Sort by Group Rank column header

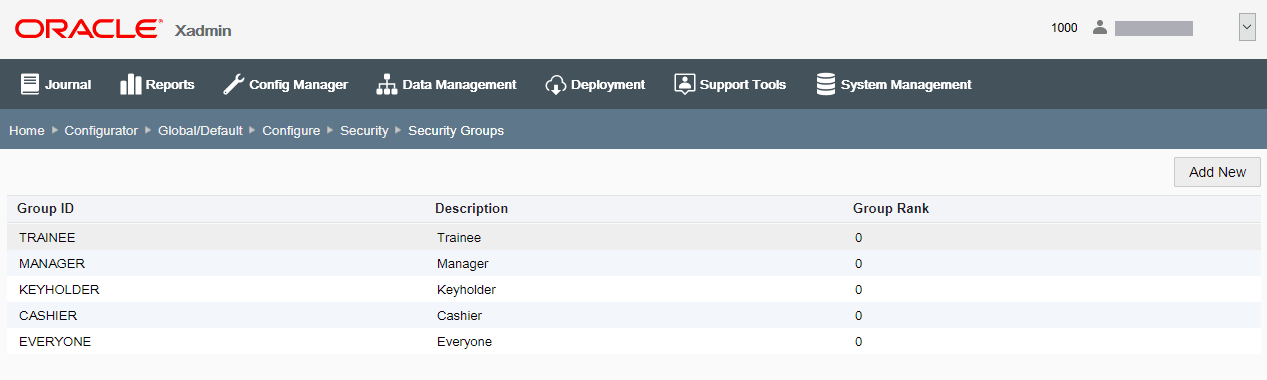891,208
